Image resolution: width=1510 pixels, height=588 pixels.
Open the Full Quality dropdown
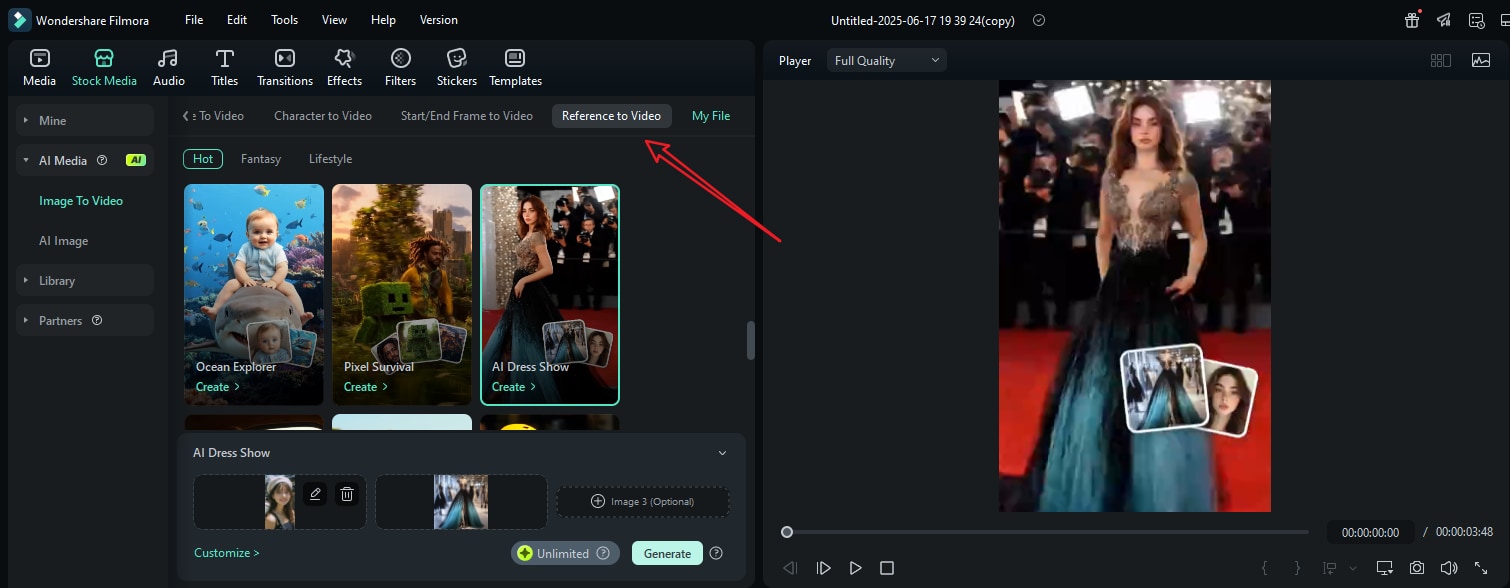point(887,61)
